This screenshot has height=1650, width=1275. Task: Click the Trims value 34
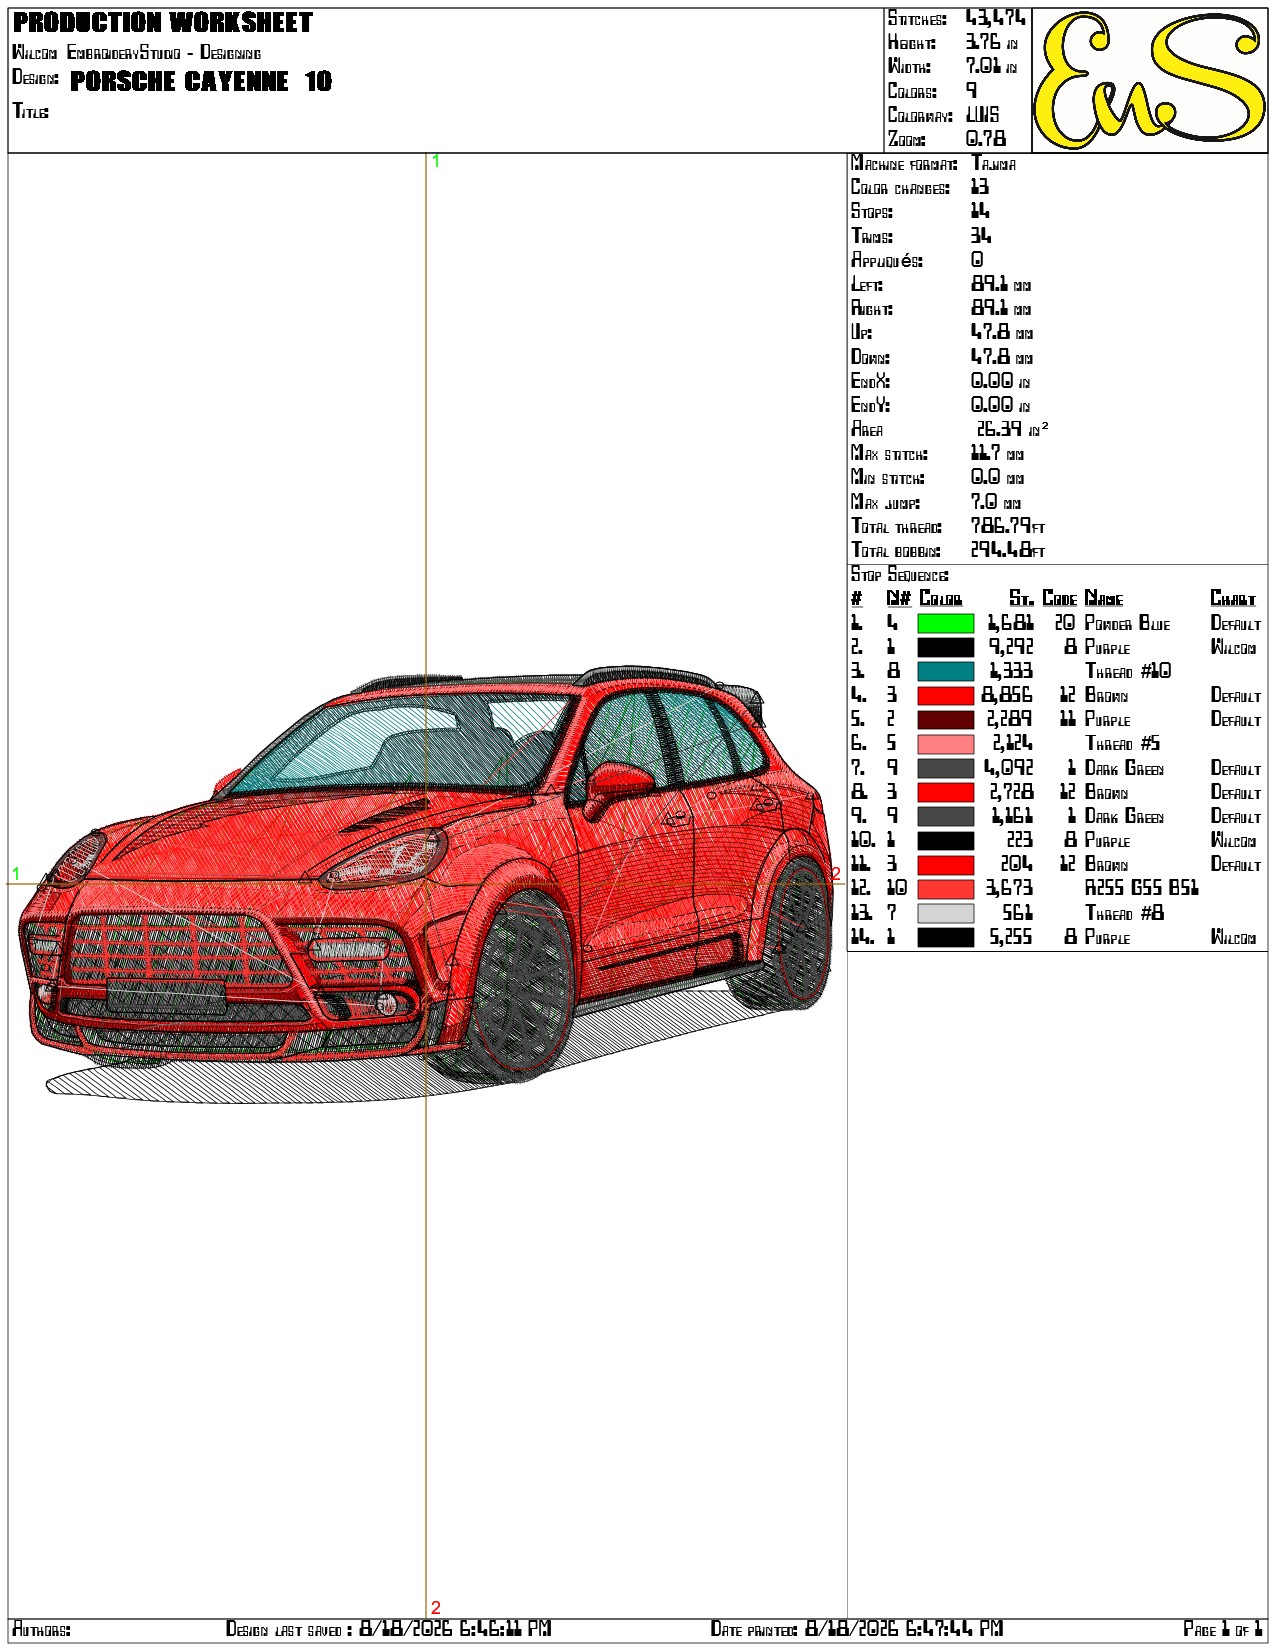point(980,236)
